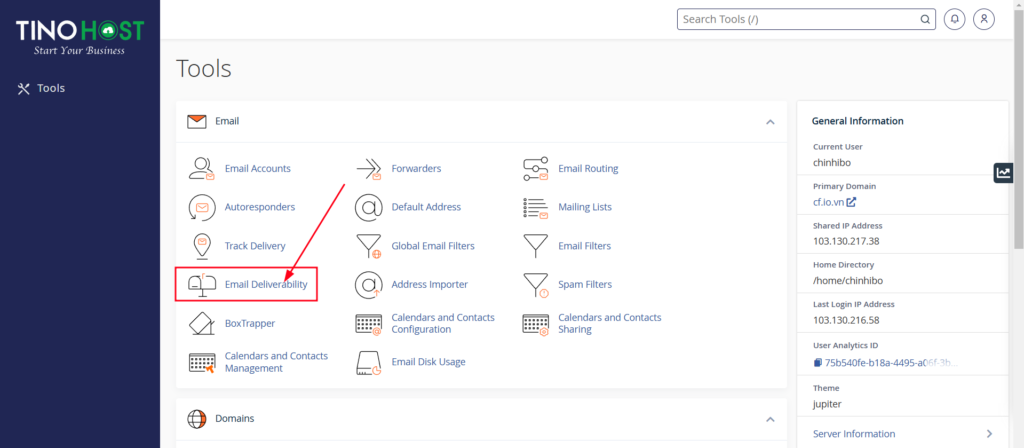1024x448 pixels.
Task: Open the BoxTrapper icon
Action: 202,323
